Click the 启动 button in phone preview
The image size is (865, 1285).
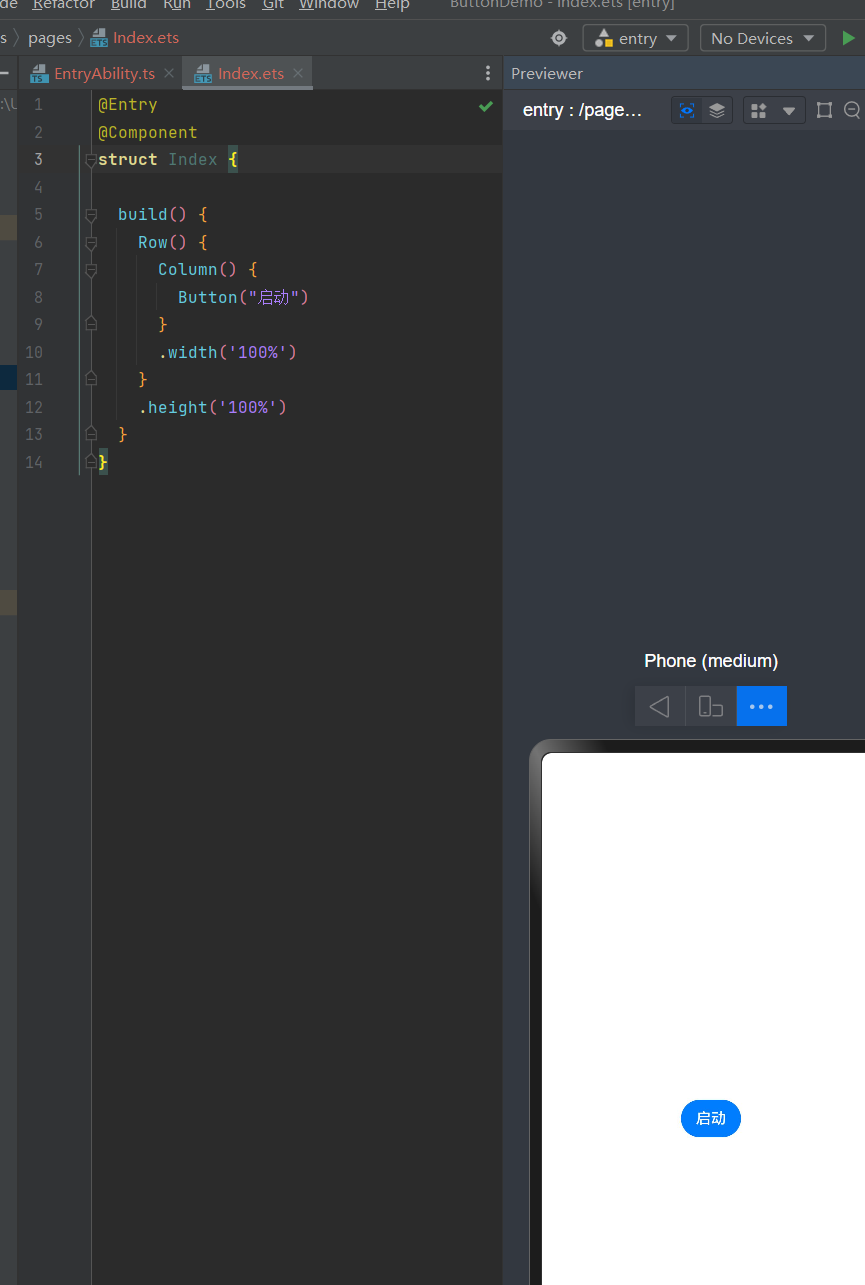[x=711, y=1118]
